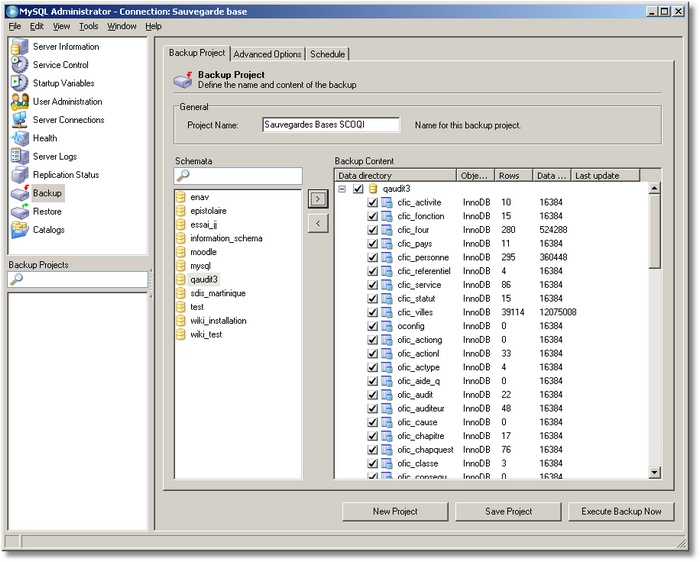Image resolution: width=700 pixels, height=562 pixels.
Task: Click the Backup Content scrollbar down arrow
Action: (654, 472)
